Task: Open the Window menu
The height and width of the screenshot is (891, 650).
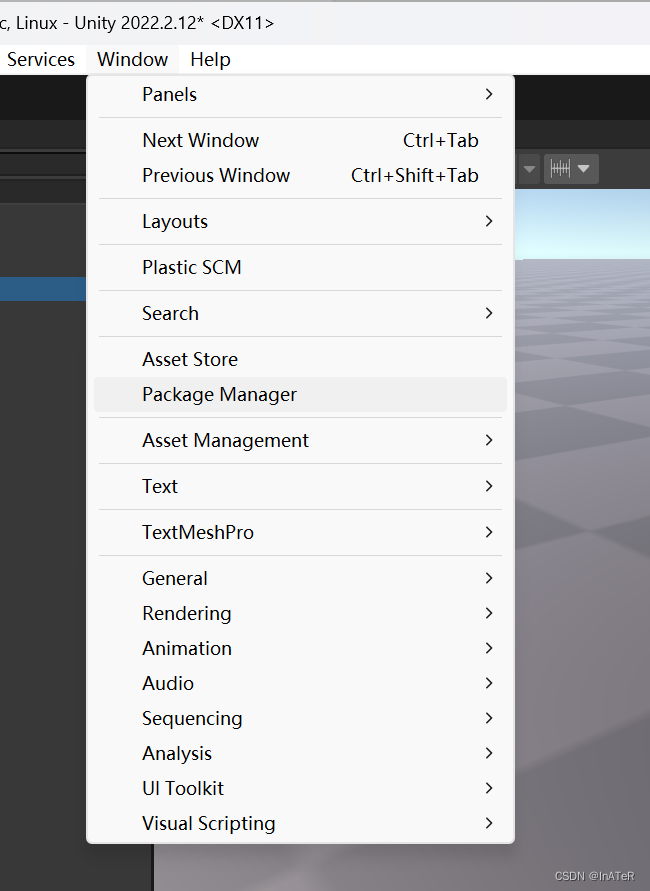Action: coord(132,59)
